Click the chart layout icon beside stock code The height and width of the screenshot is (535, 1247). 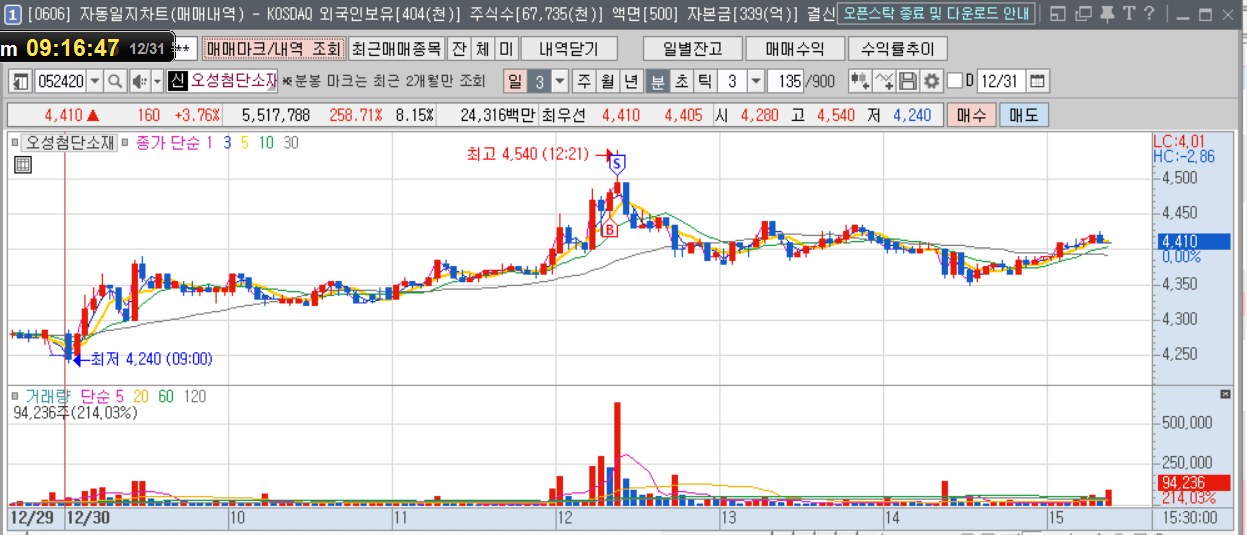(20, 81)
